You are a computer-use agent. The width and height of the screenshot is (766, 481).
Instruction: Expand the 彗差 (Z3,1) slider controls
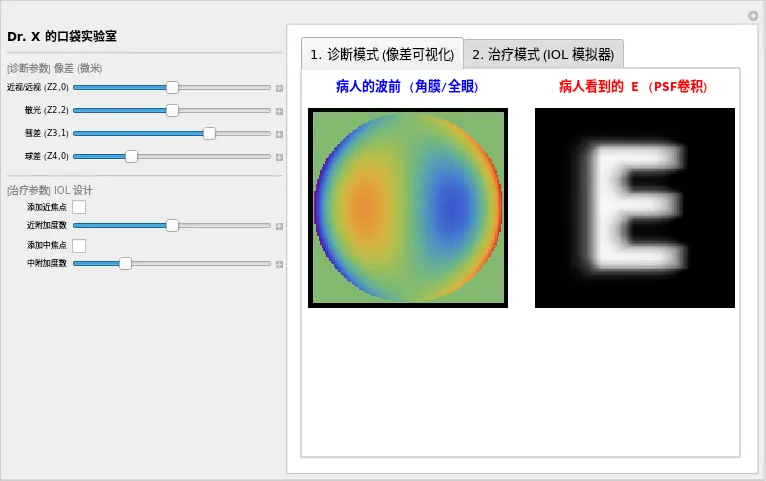[279, 134]
